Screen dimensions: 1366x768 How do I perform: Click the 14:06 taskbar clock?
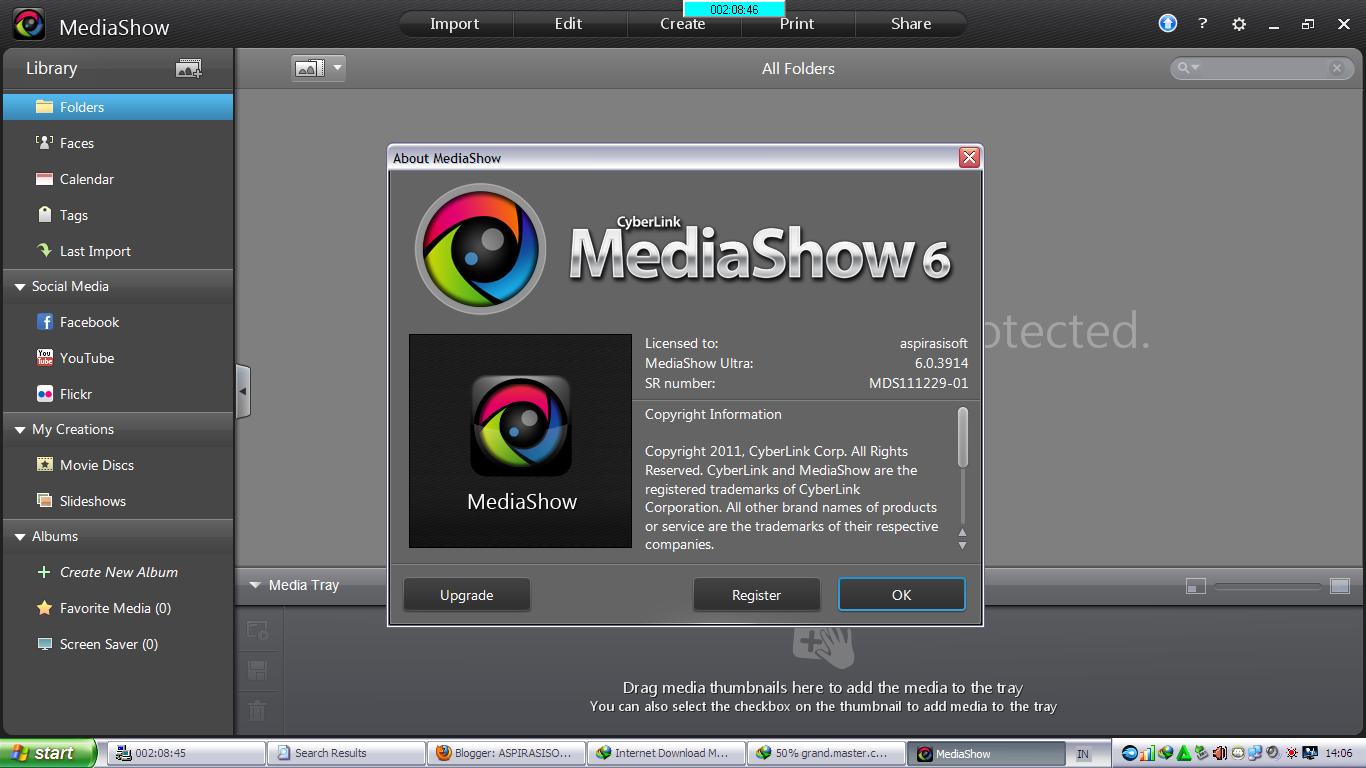pos(1338,753)
